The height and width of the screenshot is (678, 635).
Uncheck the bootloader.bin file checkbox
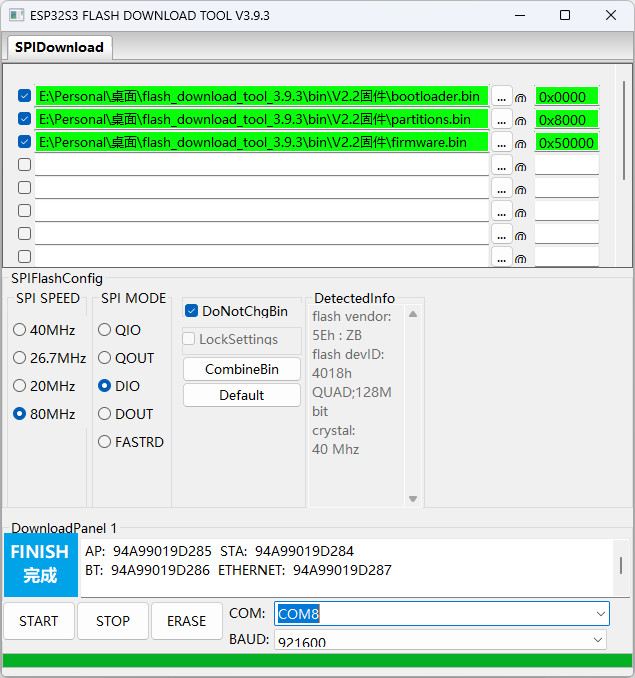24,96
